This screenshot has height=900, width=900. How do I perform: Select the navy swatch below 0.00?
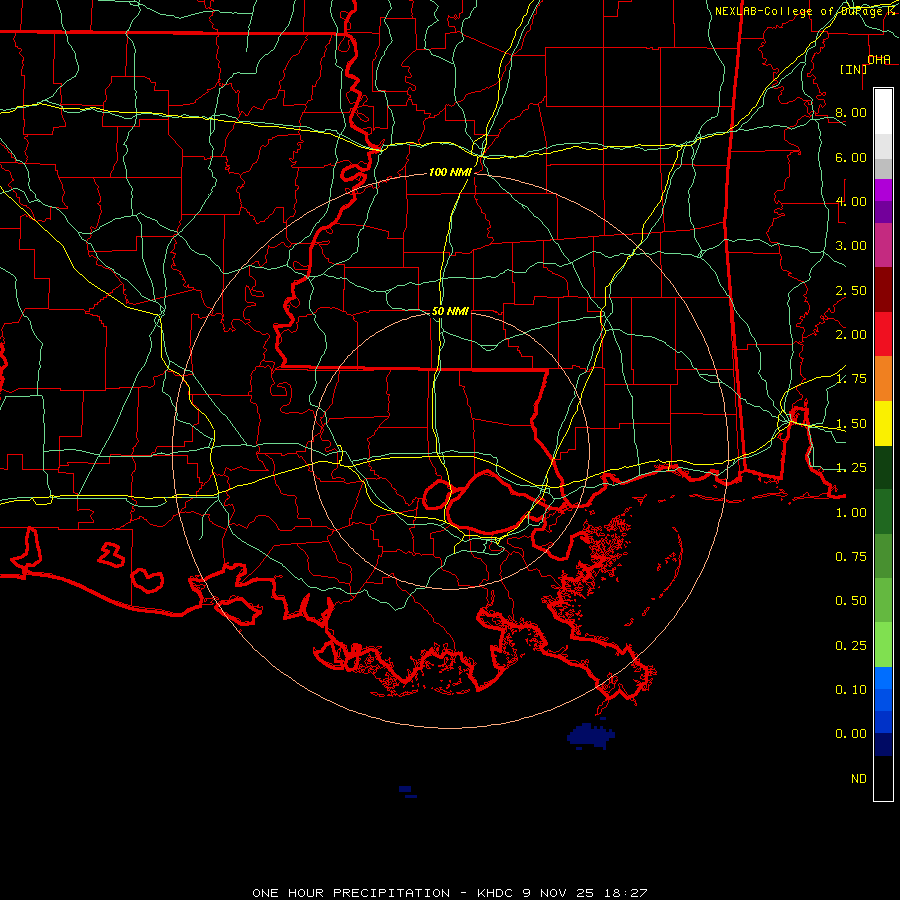point(883,745)
